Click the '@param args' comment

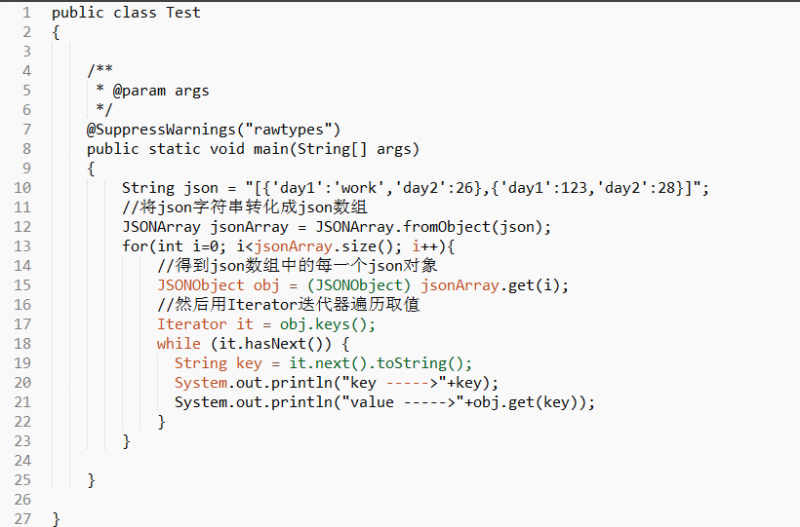tap(161, 91)
